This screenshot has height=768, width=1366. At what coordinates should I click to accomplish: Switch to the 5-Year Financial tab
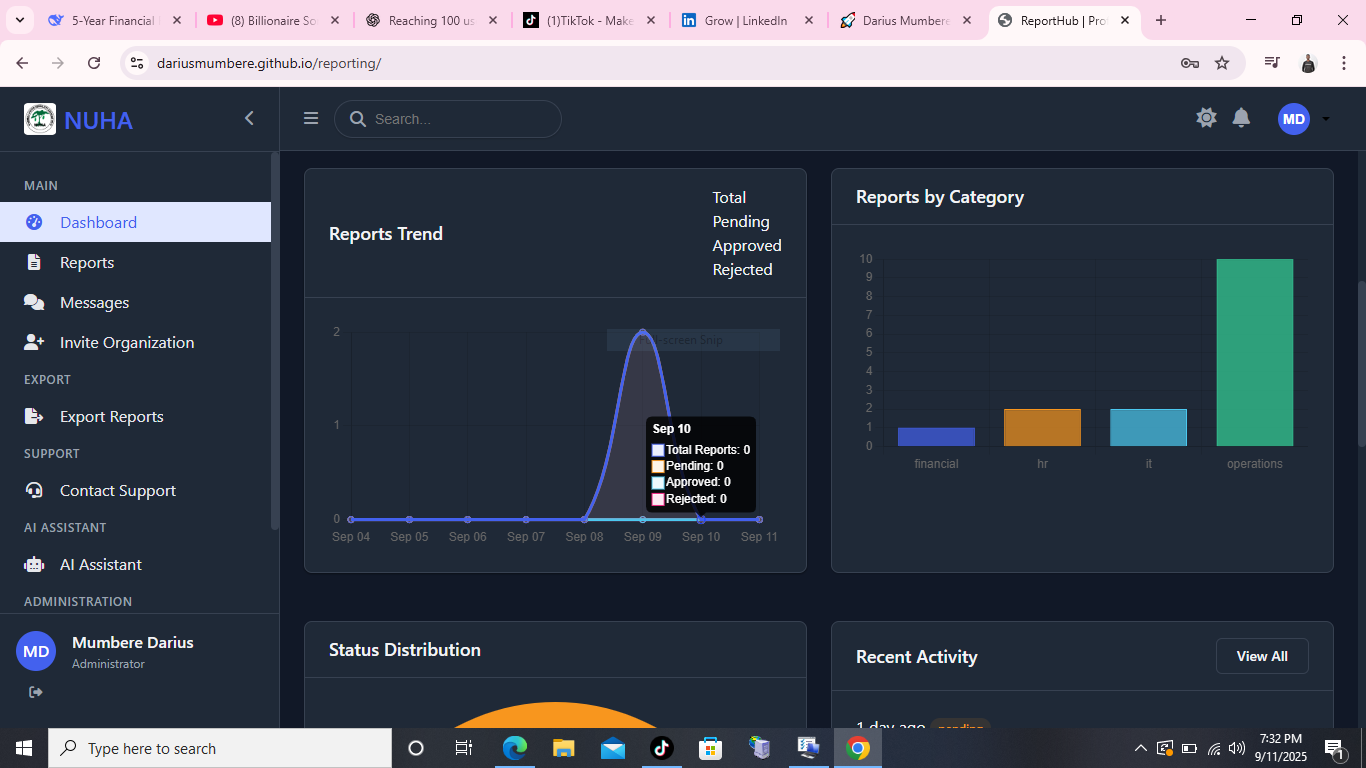114,20
